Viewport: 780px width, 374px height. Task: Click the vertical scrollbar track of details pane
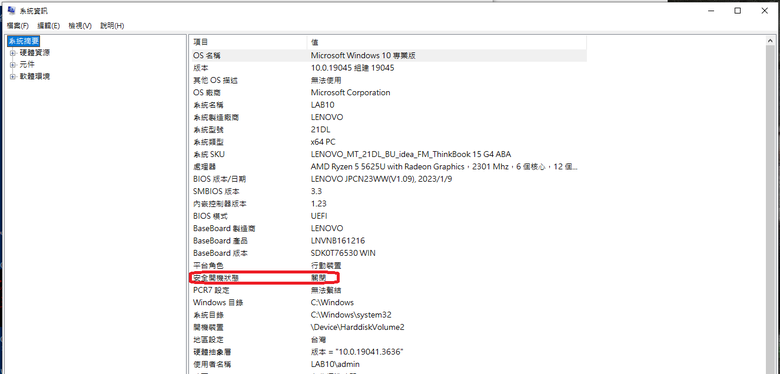click(771, 209)
